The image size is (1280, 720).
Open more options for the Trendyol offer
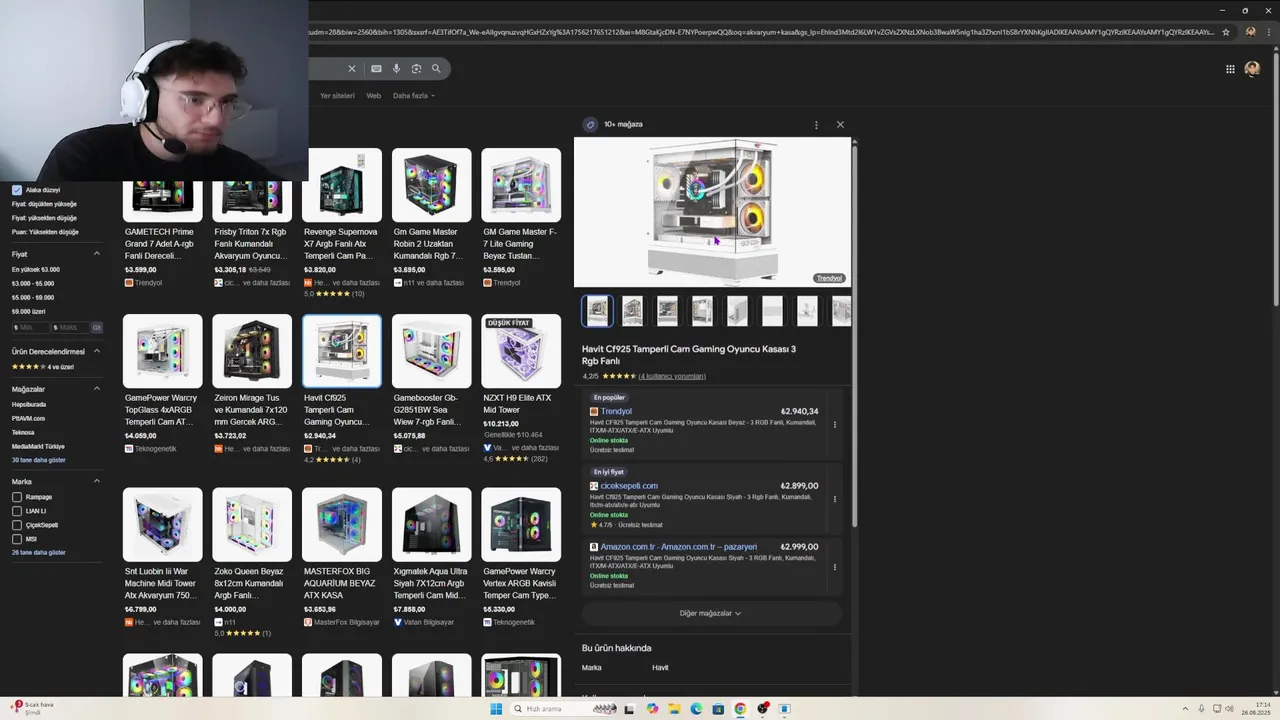point(835,425)
